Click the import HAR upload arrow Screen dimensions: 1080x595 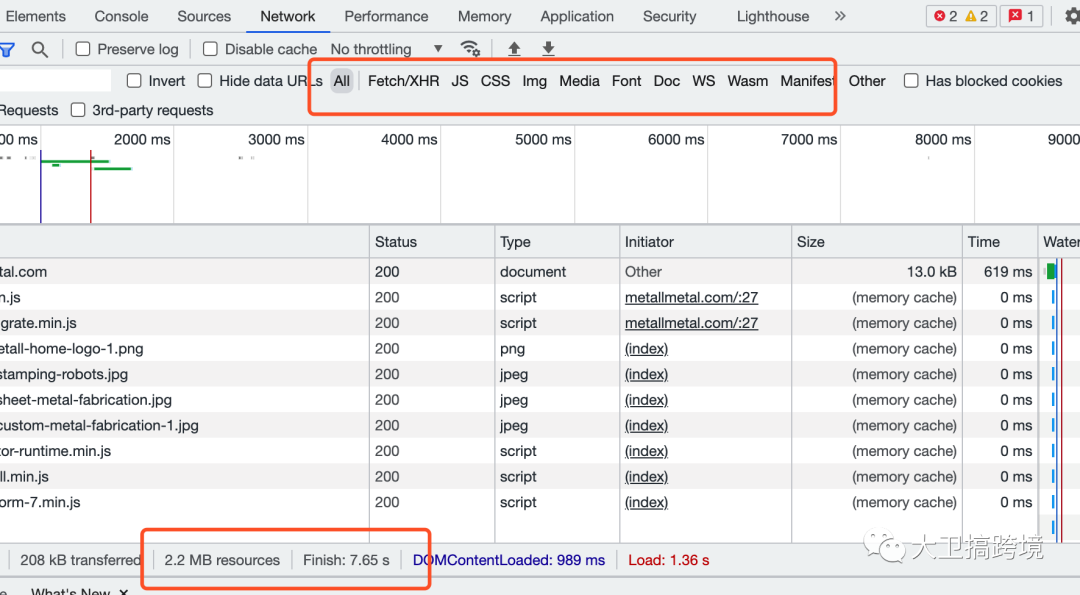click(x=514, y=49)
